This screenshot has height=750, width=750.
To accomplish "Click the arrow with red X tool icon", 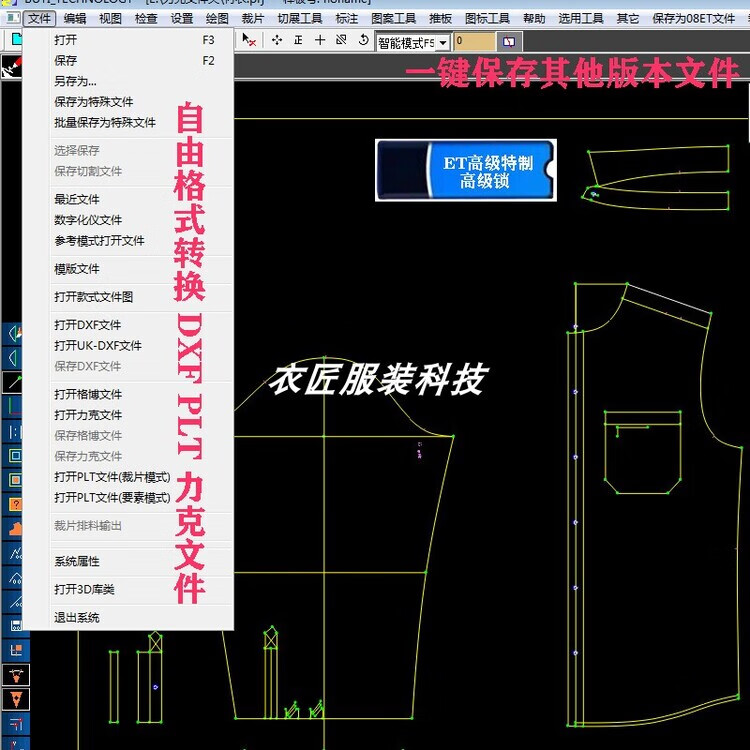I will pyautogui.click(x=249, y=41).
